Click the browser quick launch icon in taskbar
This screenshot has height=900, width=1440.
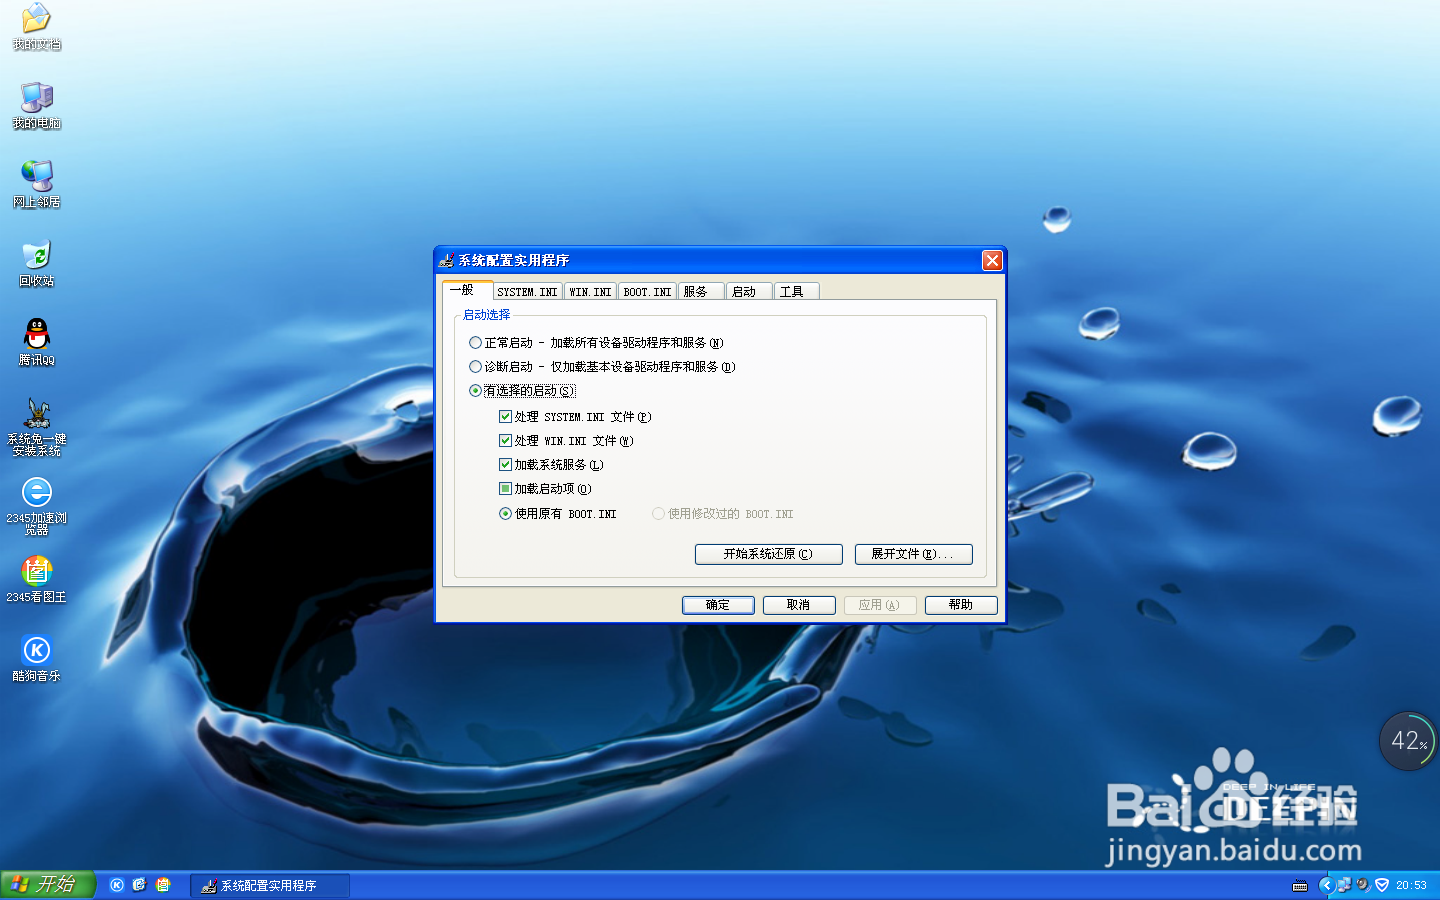tap(140, 885)
